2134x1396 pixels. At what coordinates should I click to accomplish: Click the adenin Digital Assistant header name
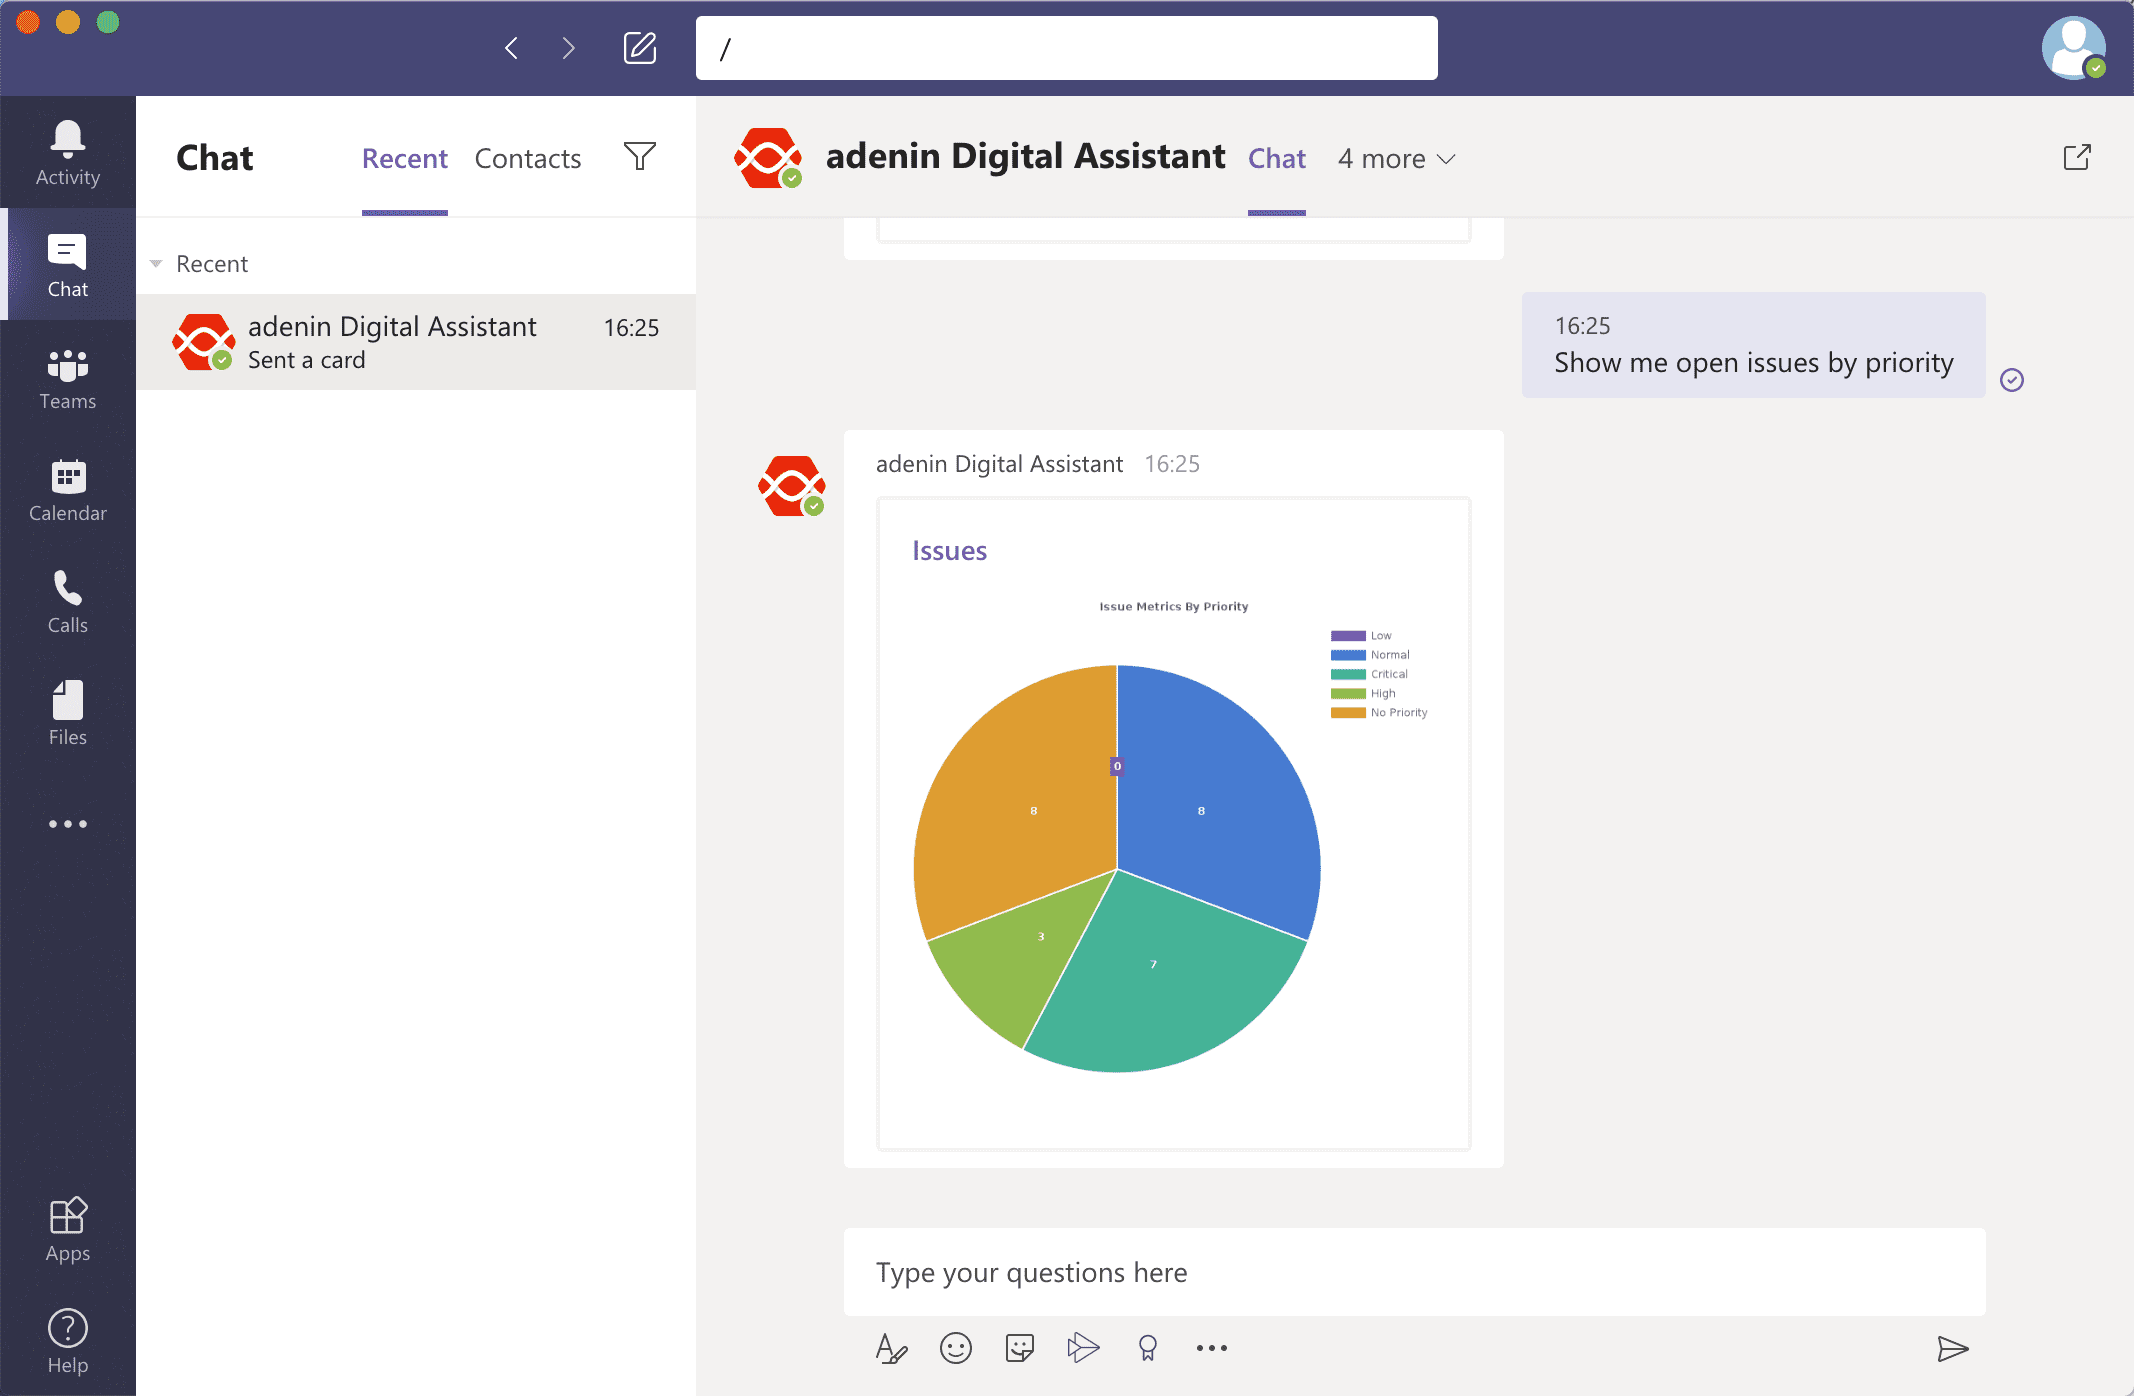point(1025,157)
